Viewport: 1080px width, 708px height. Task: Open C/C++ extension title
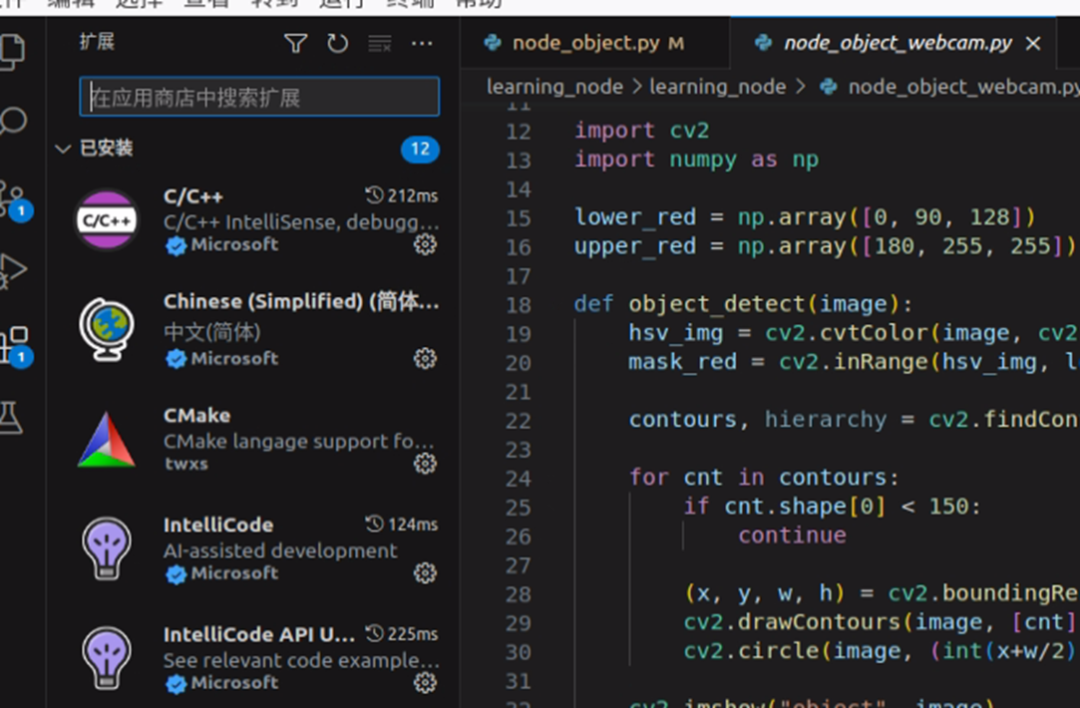pos(194,197)
